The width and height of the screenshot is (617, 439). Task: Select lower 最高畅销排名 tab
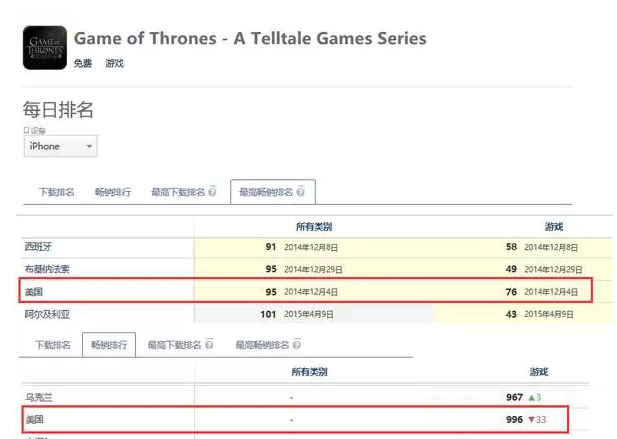(262, 345)
